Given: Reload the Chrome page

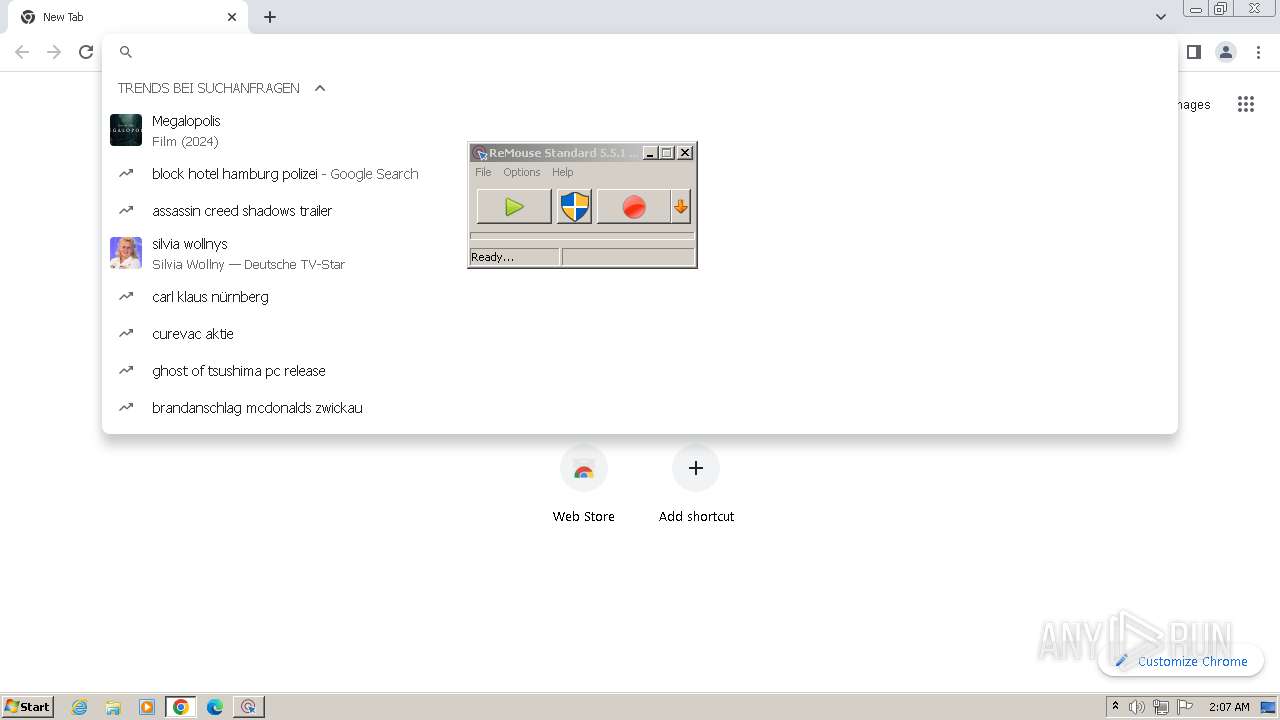Looking at the screenshot, I should [x=86, y=52].
